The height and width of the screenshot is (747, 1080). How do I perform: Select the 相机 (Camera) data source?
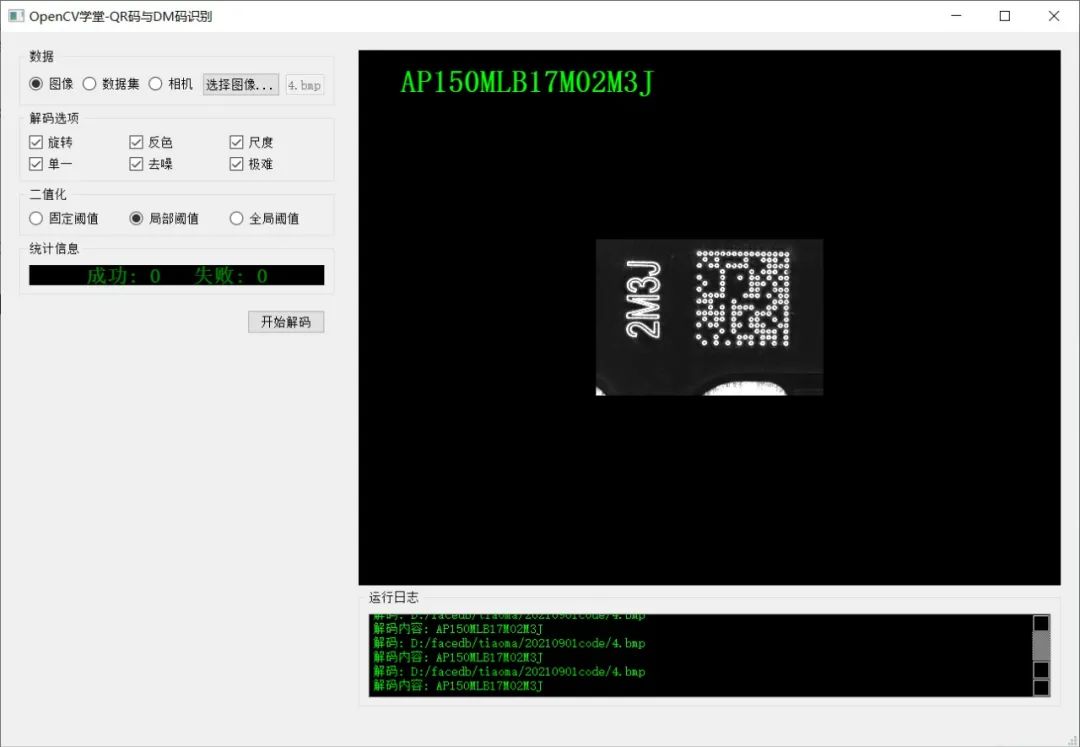[156, 84]
